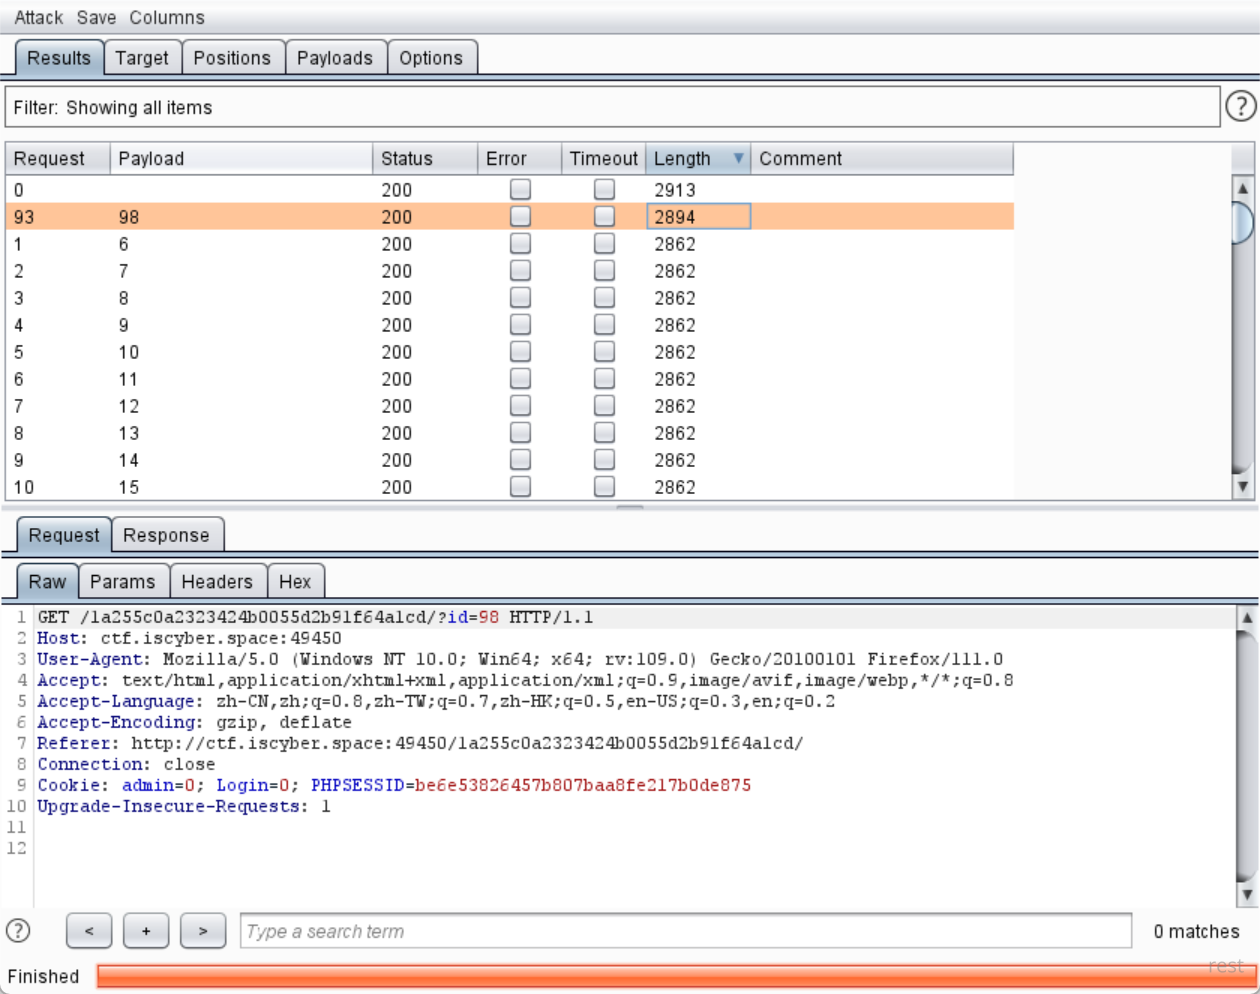Open the Attack menu
Screen dimensions: 1260x994
[x=38, y=18]
